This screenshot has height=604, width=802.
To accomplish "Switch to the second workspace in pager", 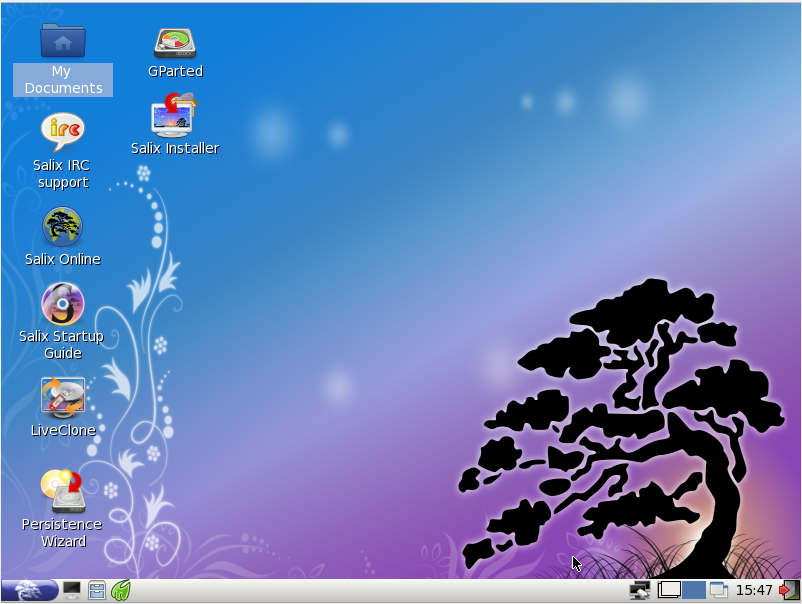I will point(694,590).
